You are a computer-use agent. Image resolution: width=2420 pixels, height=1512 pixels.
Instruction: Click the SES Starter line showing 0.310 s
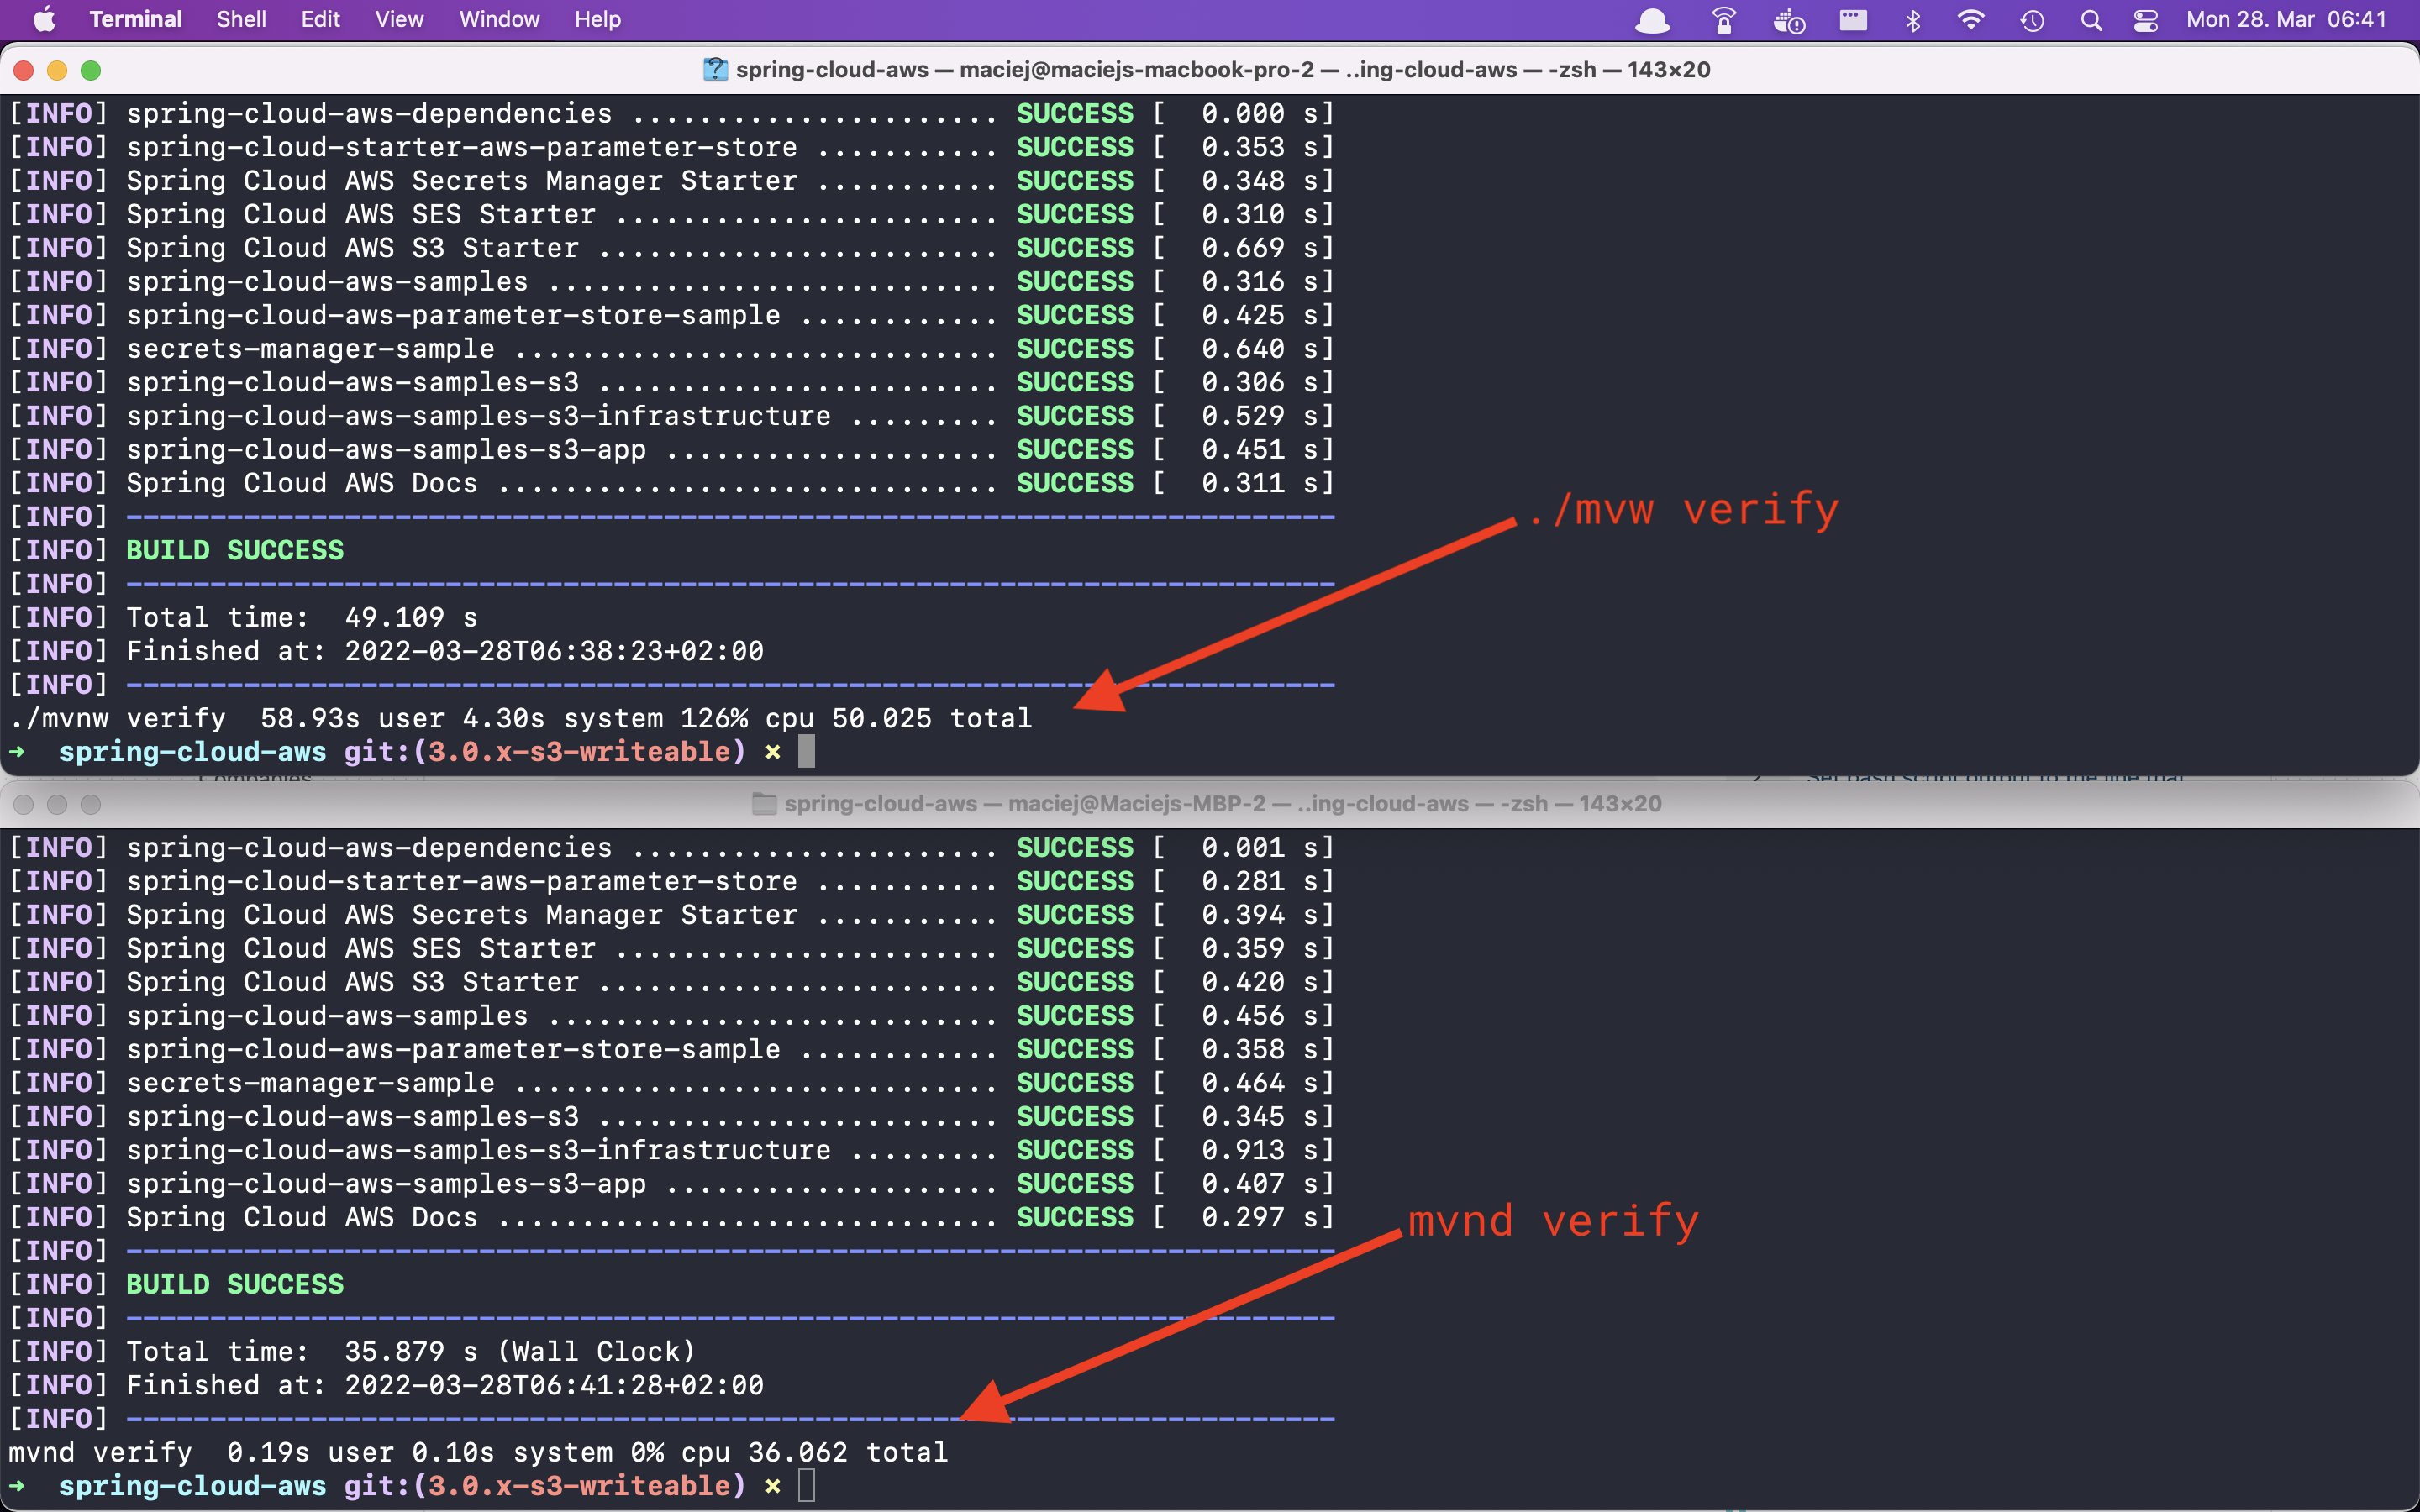pos(672,214)
